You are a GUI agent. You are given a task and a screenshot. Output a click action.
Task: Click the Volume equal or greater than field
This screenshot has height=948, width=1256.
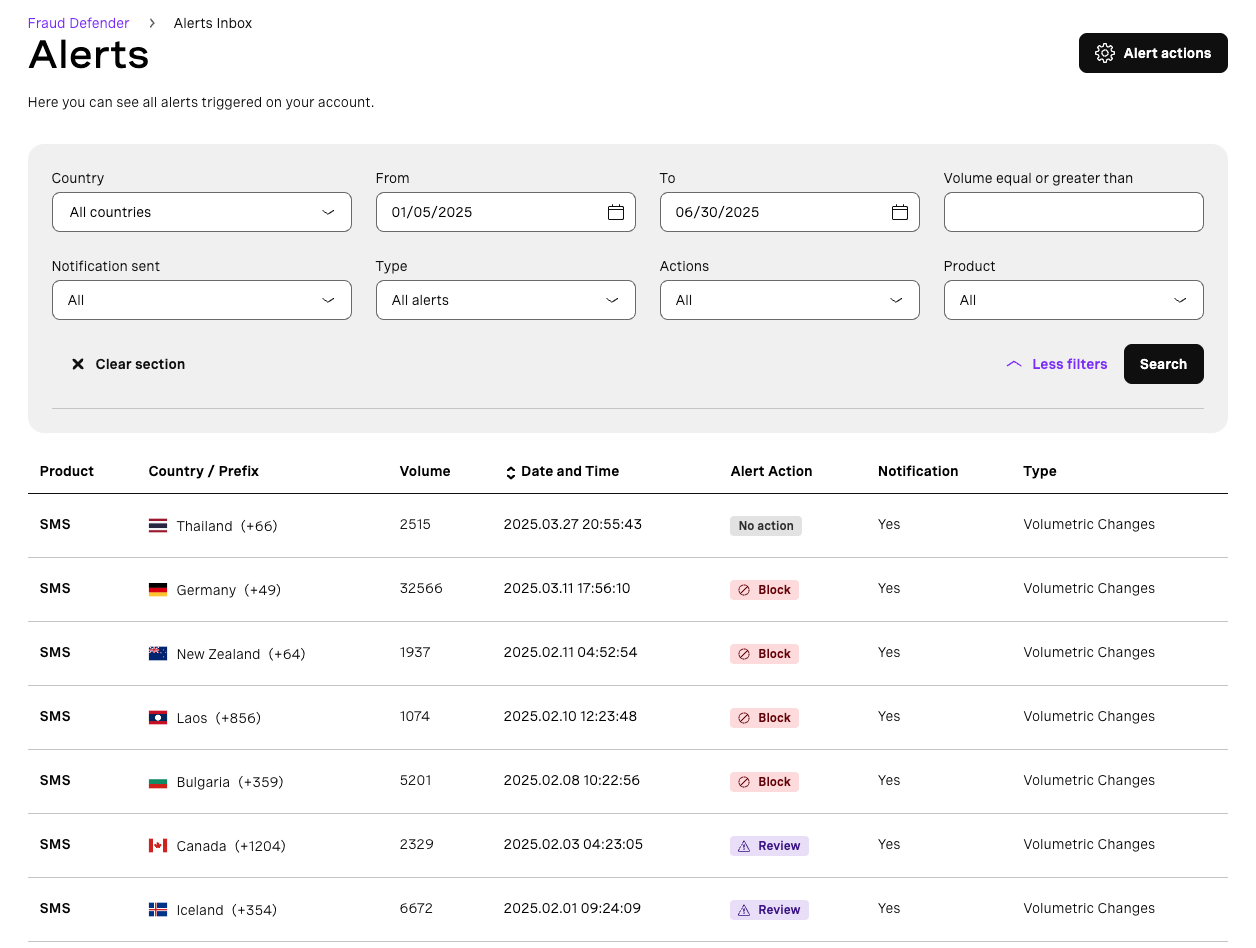point(1074,212)
